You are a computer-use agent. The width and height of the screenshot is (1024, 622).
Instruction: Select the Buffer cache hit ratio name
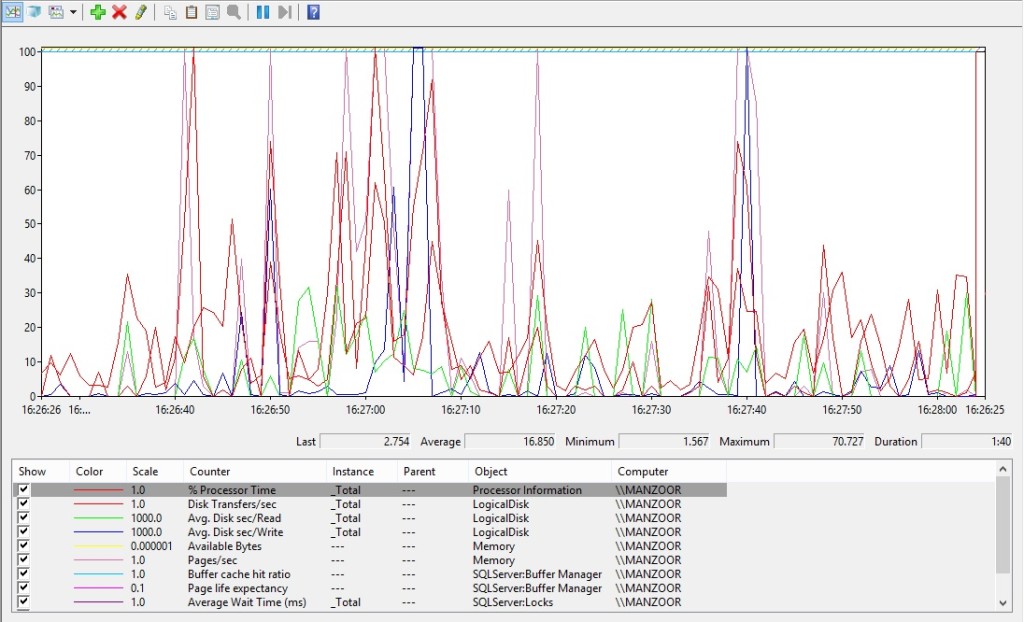click(239, 574)
